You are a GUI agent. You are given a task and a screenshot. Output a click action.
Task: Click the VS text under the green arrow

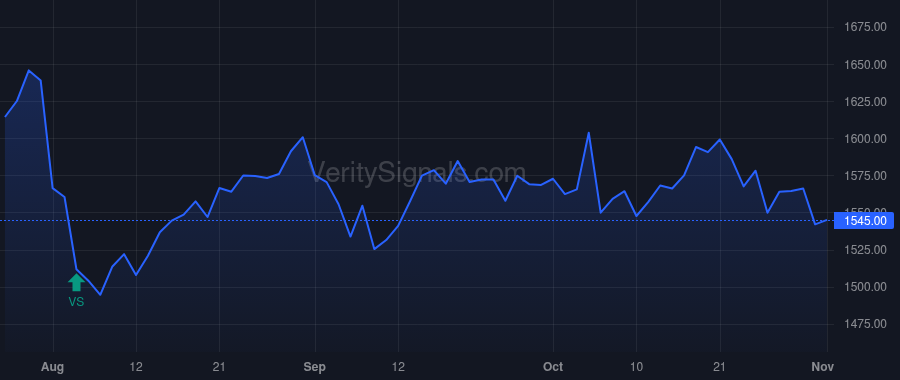[x=76, y=301]
